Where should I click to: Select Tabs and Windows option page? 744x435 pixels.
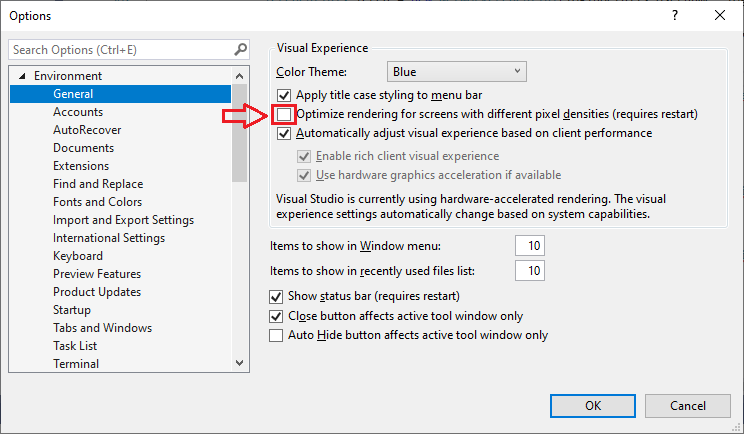(x=102, y=328)
